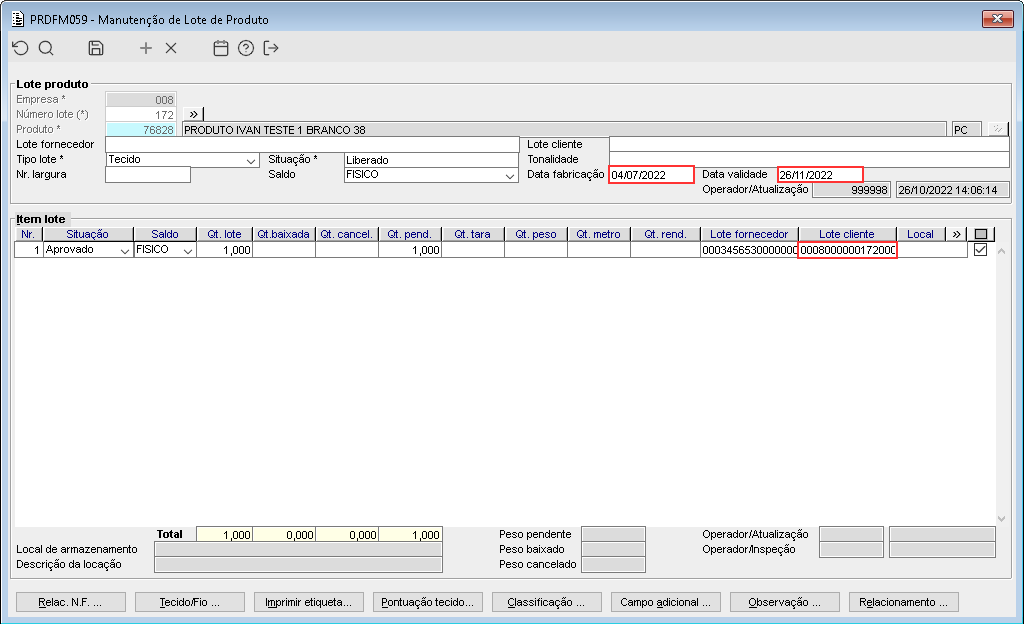Click the Situação column header in grid

(x=88, y=234)
